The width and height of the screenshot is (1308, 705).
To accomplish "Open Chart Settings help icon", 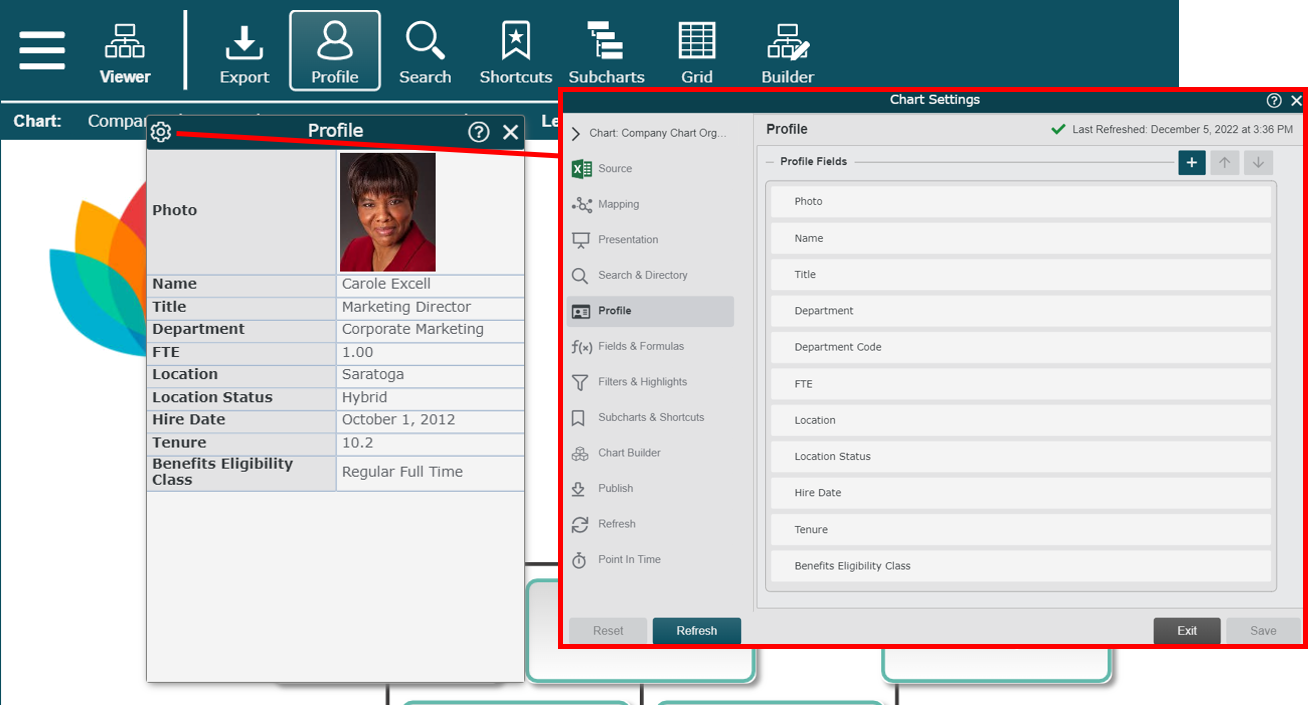I will click(1274, 100).
